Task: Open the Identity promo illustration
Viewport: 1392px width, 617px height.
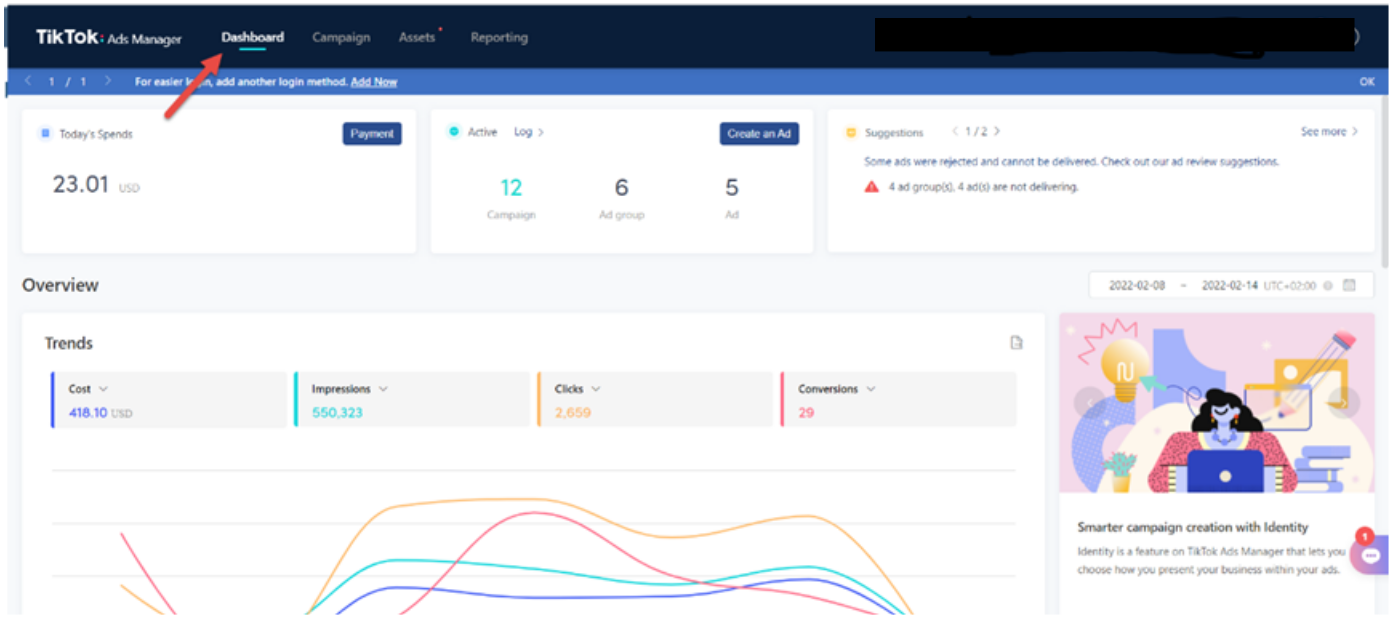Action: [1217, 403]
